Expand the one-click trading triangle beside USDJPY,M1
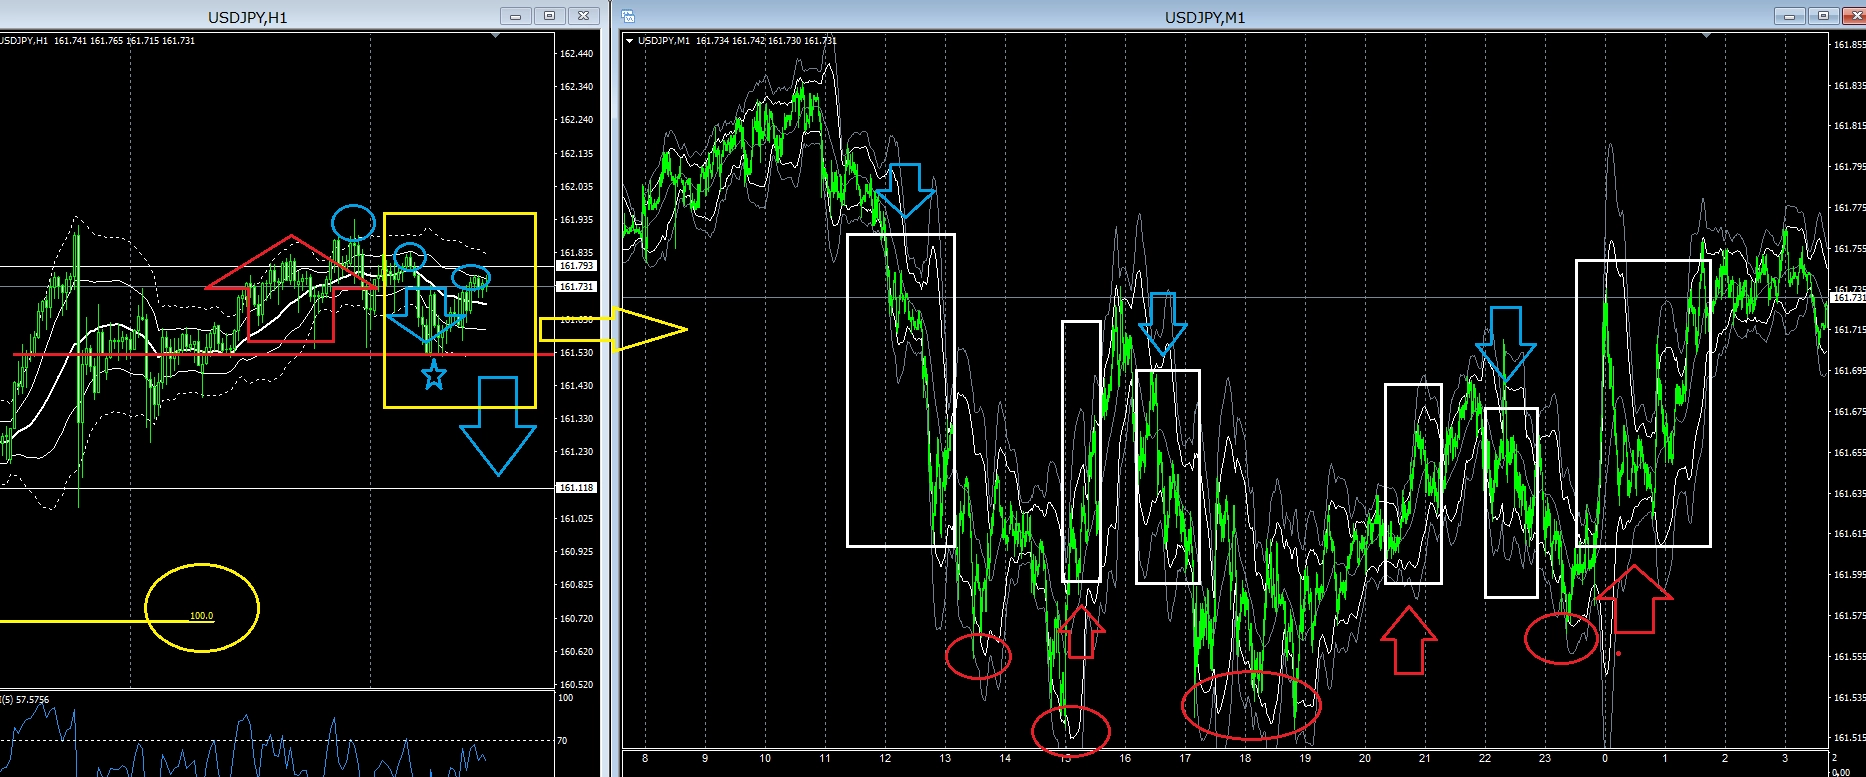This screenshot has width=1866, height=777. pos(629,41)
